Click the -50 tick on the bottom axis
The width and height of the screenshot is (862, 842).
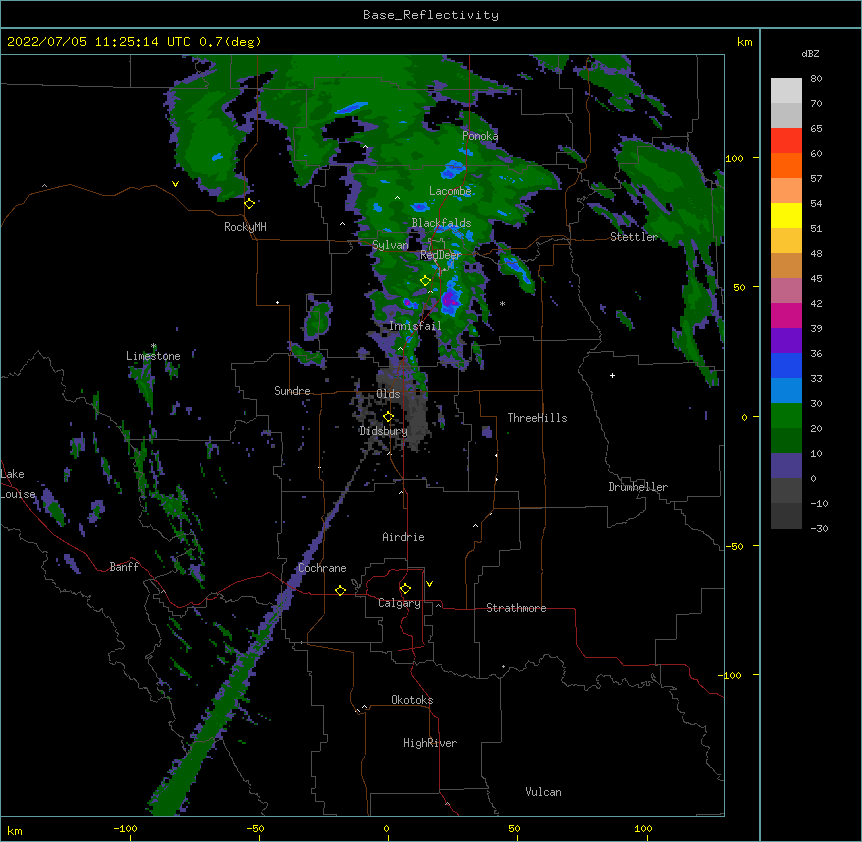click(x=255, y=828)
